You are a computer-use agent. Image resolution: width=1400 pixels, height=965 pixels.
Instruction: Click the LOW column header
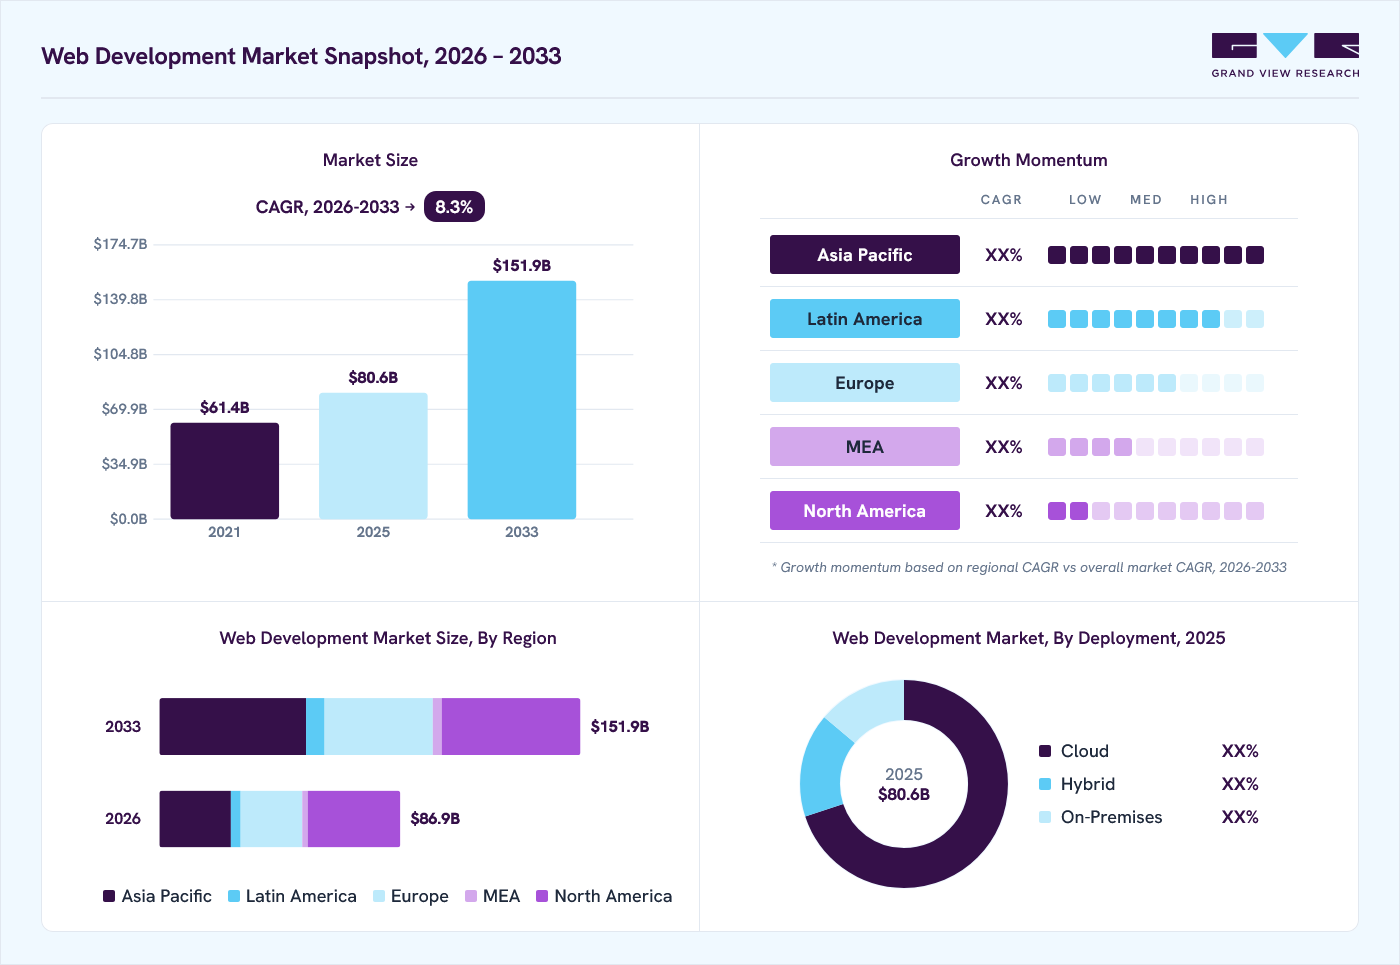(x=1085, y=200)
